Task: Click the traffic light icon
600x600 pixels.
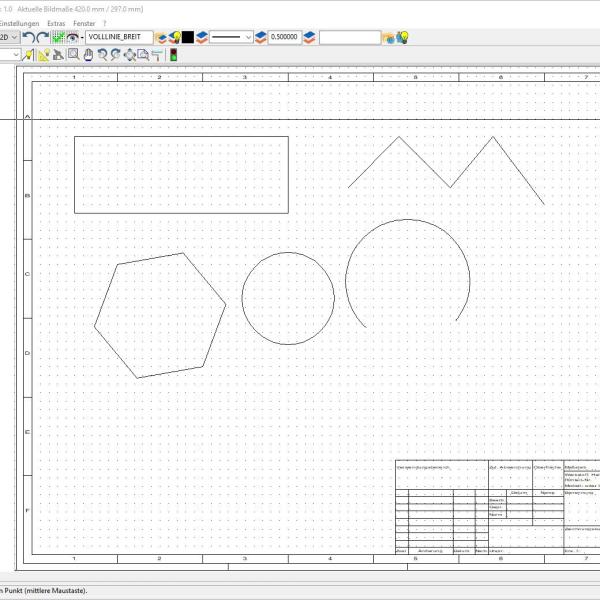Action: (x=173, y=55)
